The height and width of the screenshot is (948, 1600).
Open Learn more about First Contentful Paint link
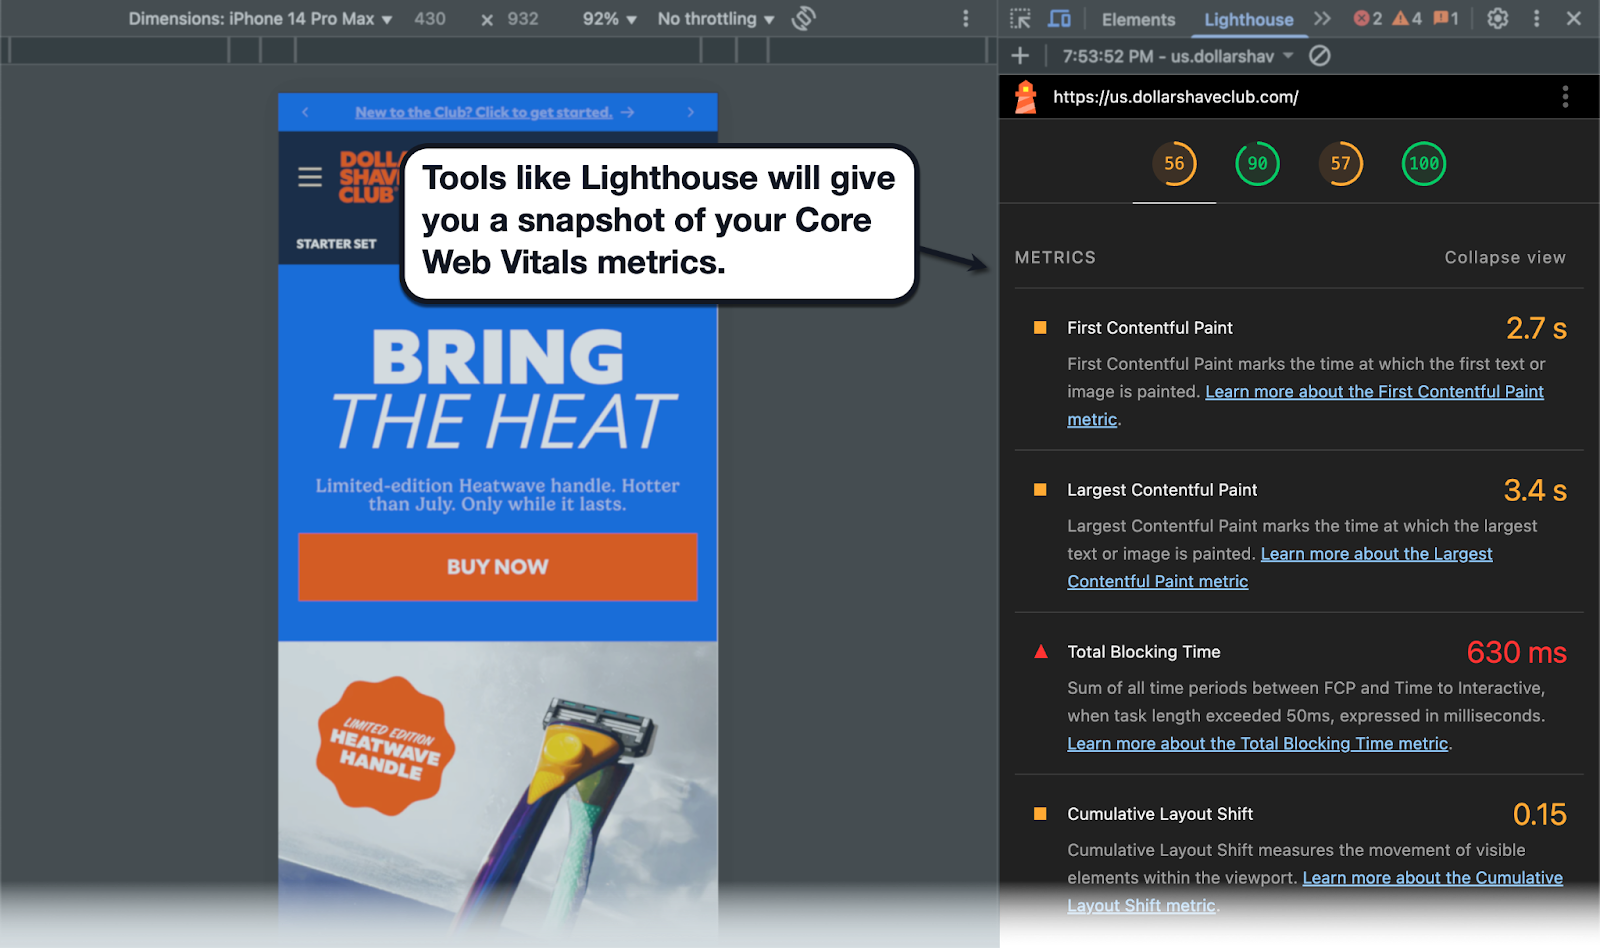(x=1374, y=392)
